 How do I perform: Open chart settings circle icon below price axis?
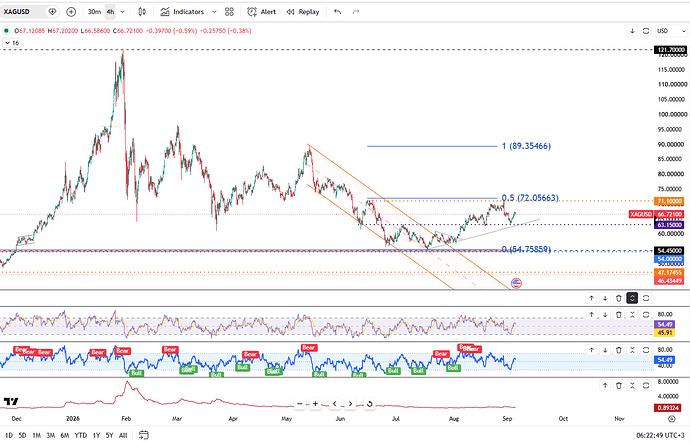672,419
